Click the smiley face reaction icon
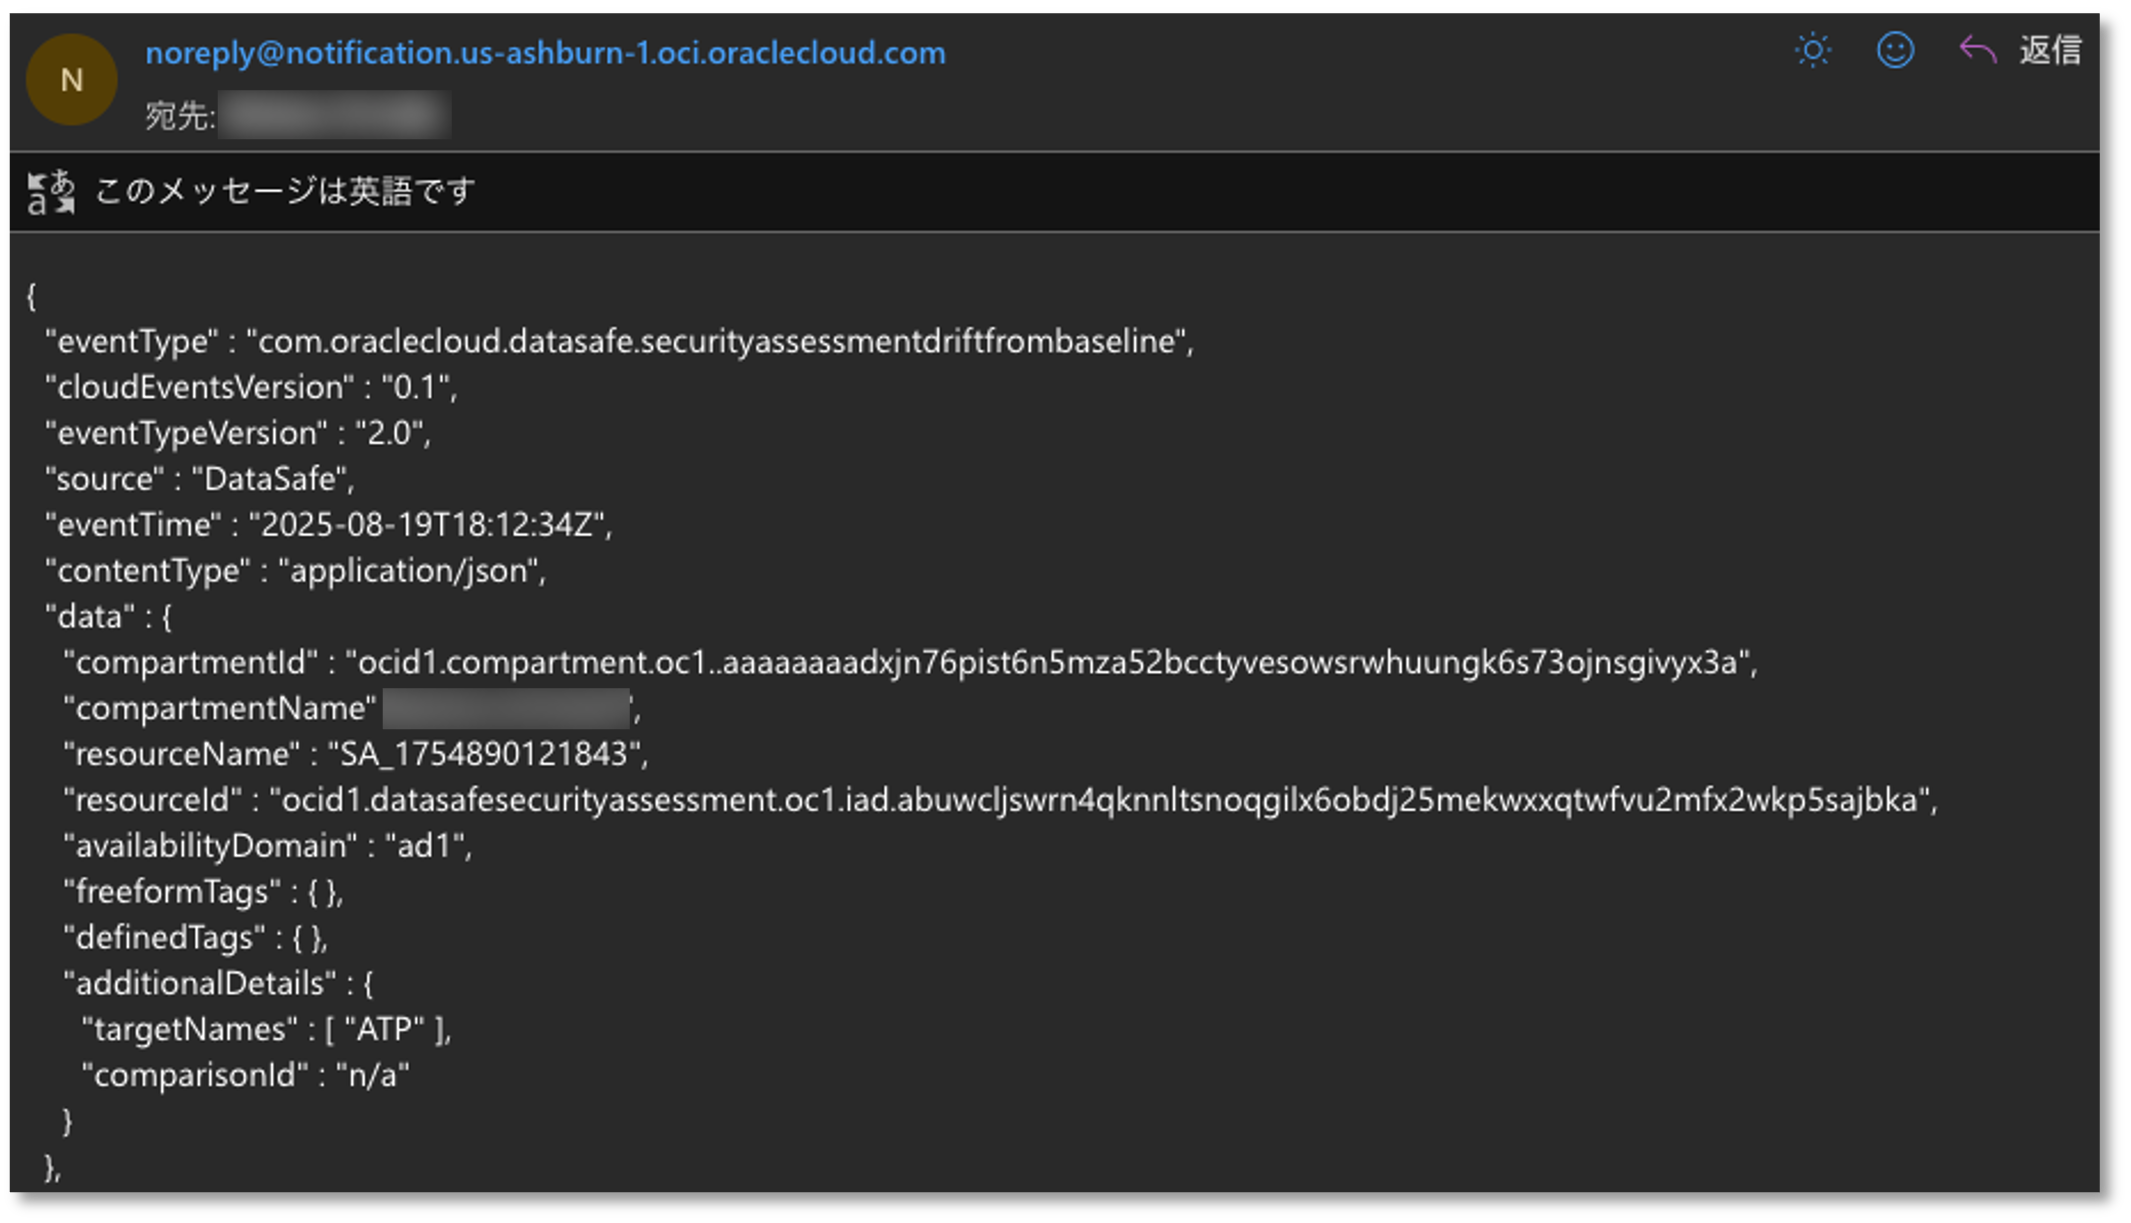Viewport: 2131px width, 1223px height. (1895, 50)
